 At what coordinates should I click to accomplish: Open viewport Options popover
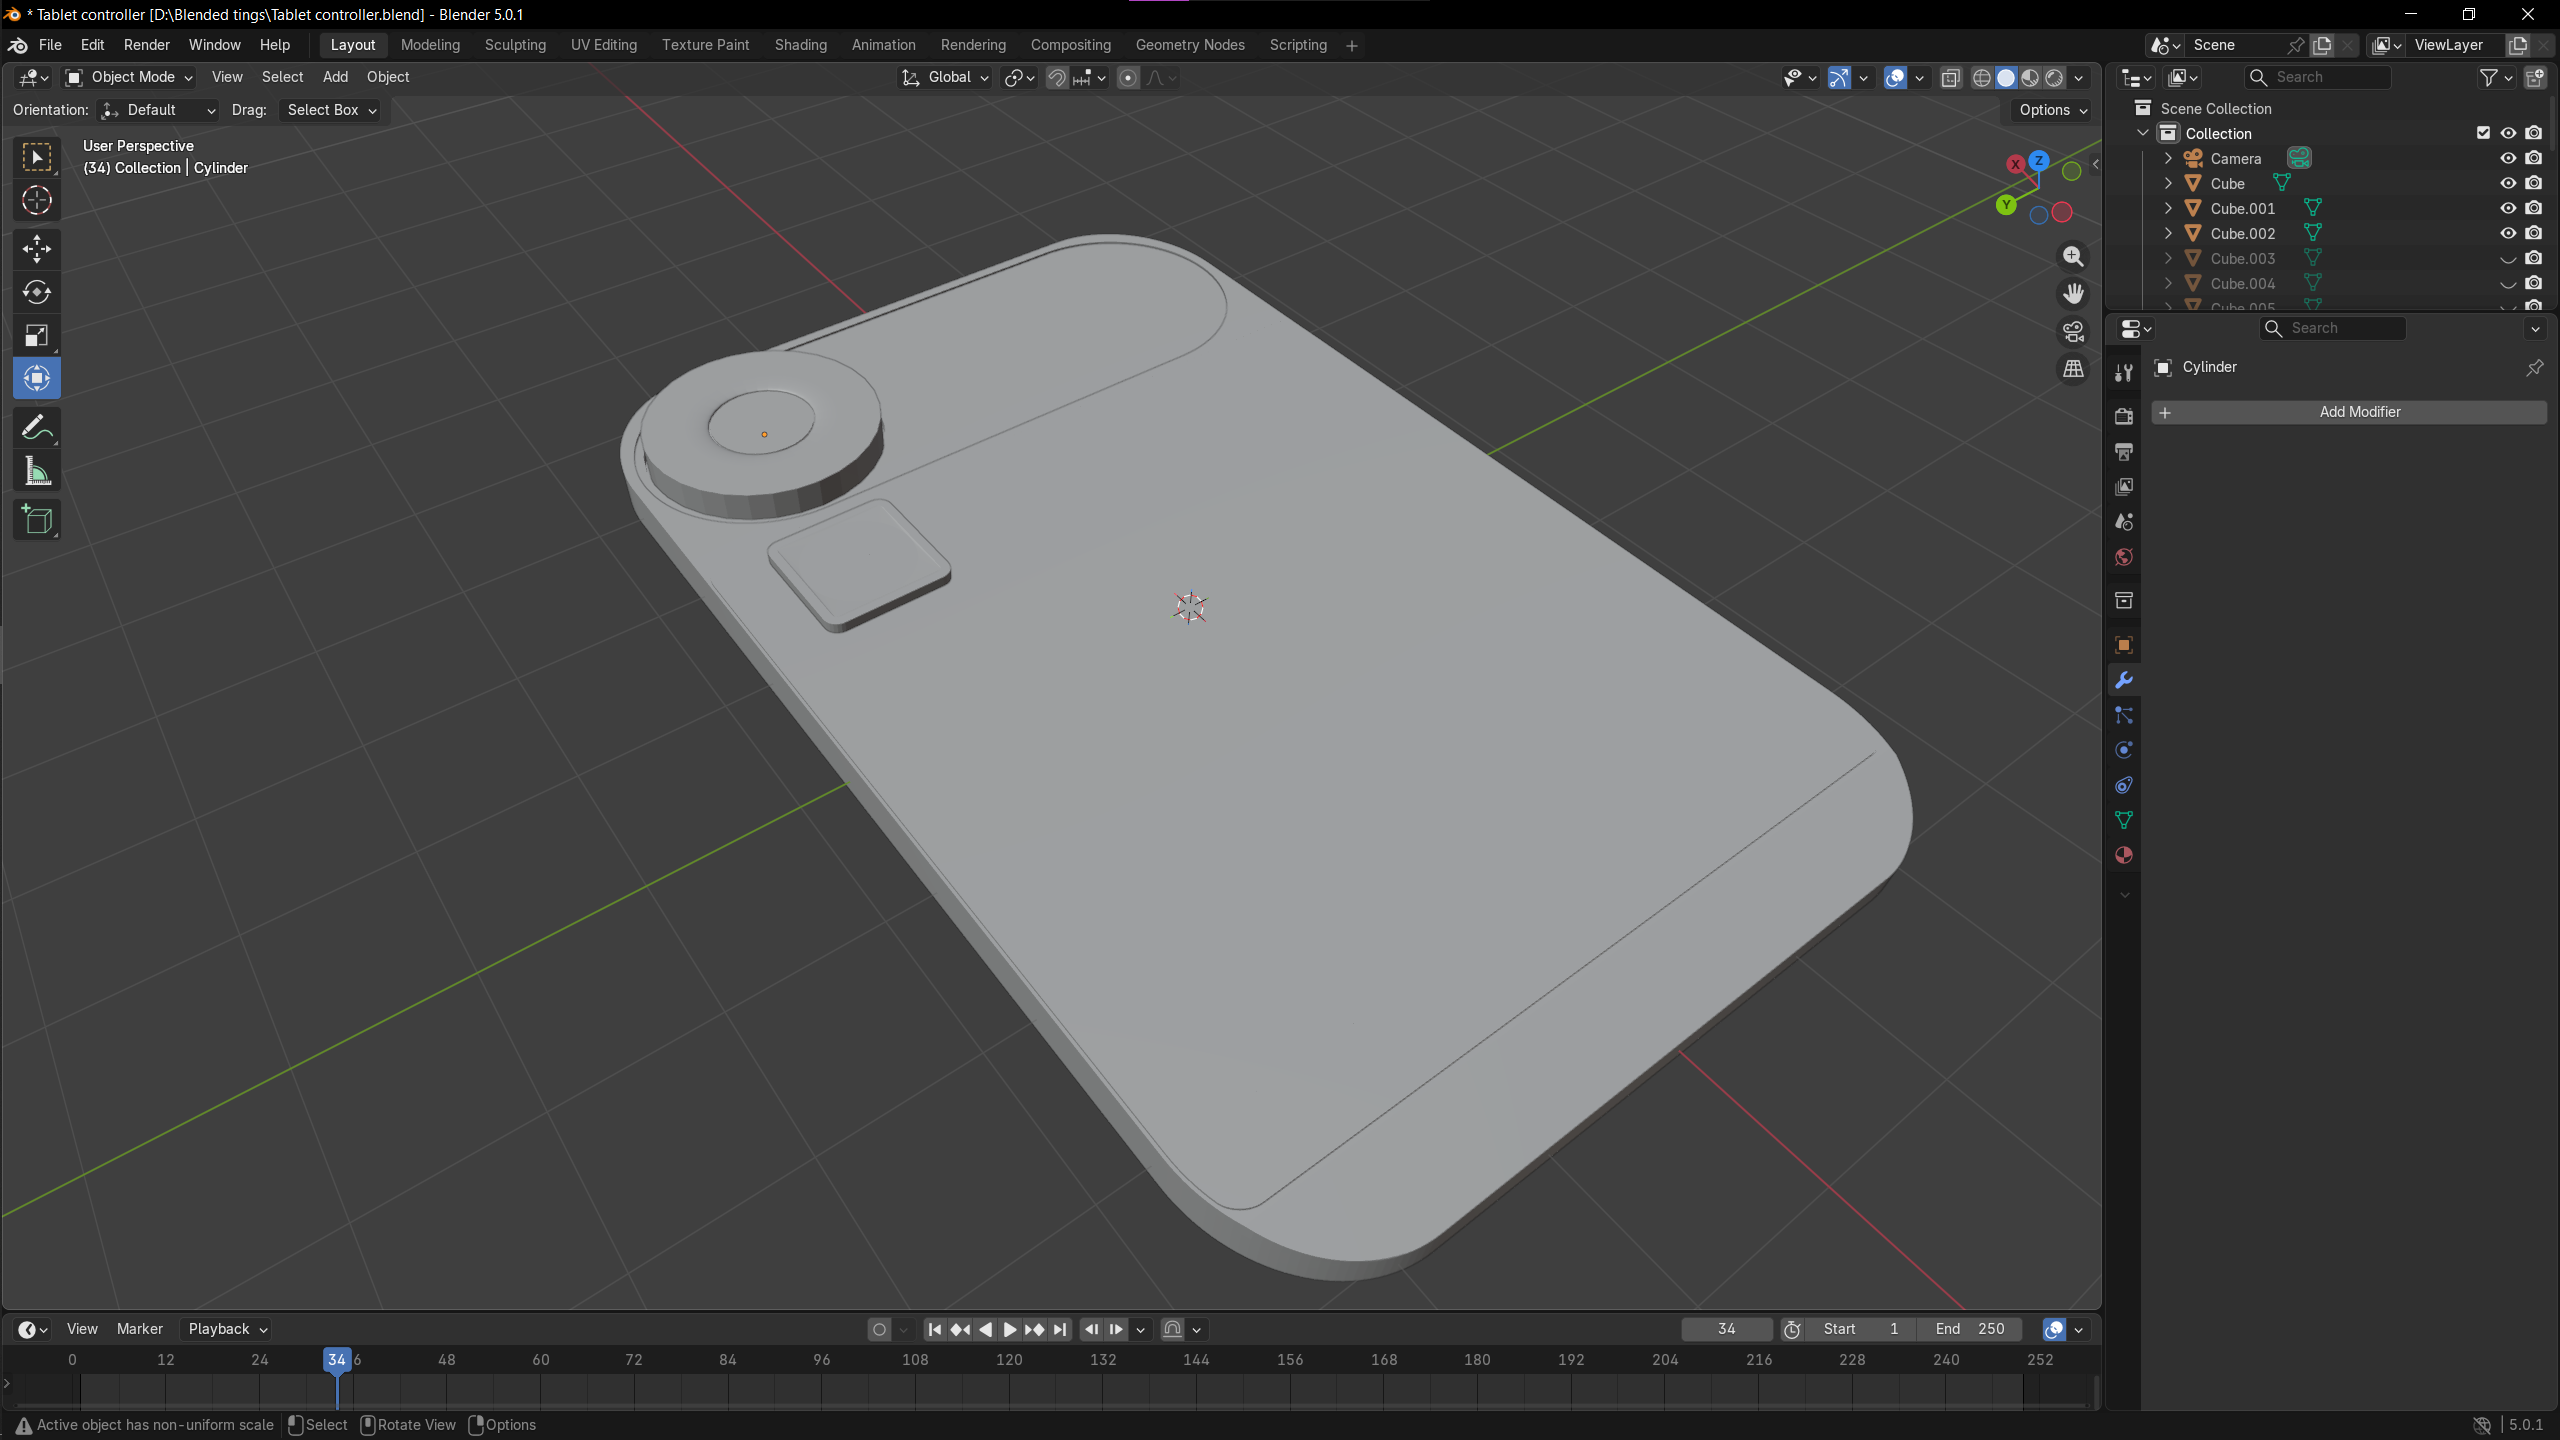(2052, 110)
